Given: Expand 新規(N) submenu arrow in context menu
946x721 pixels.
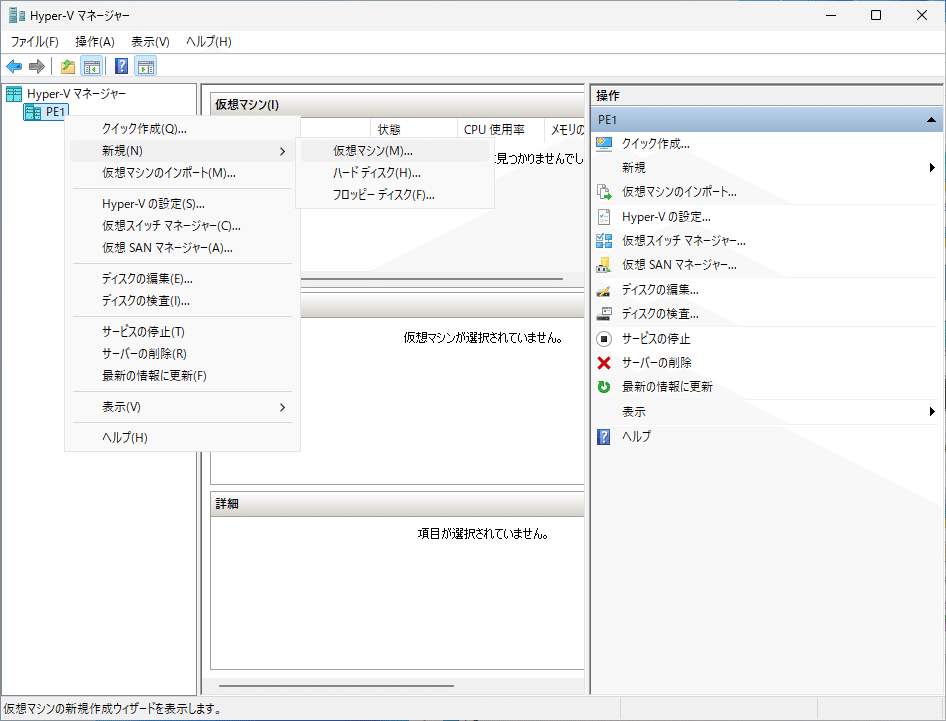Looking at the screenshot, I should (x=282, y=151).
